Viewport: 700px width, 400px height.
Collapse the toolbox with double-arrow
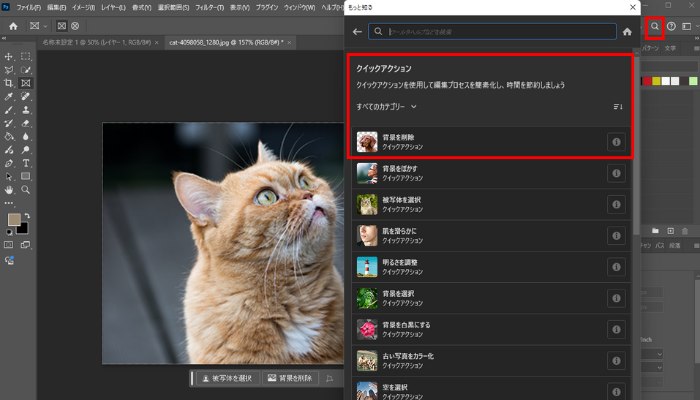(x=4, y=38)
